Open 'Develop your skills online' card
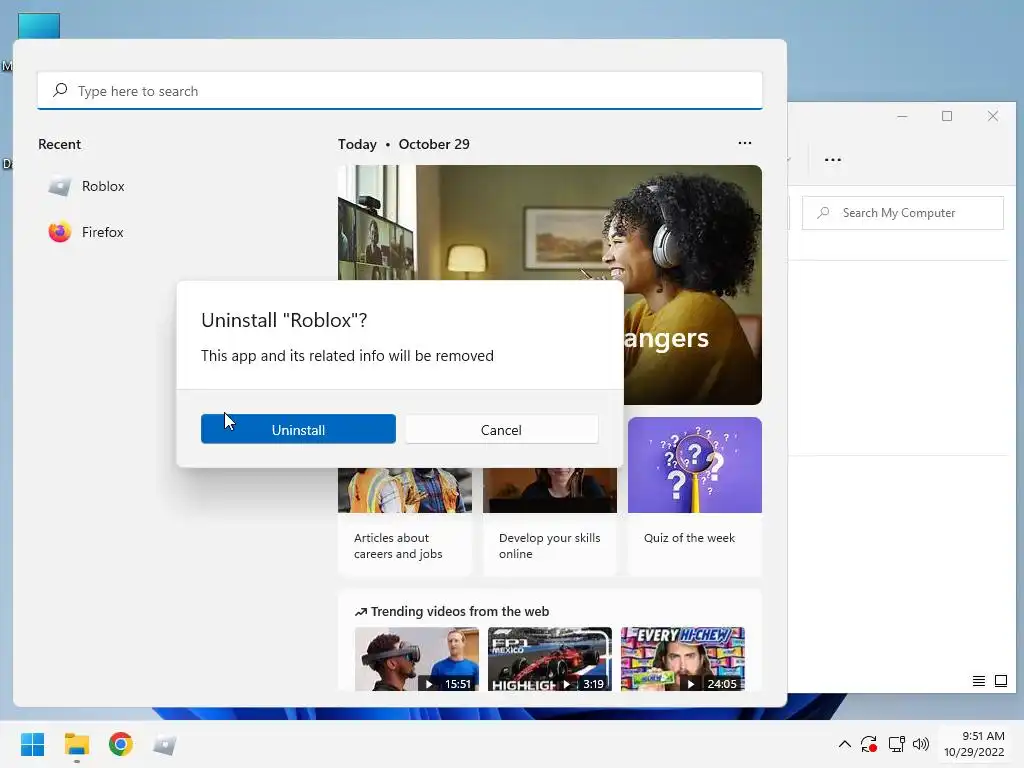 550,522
